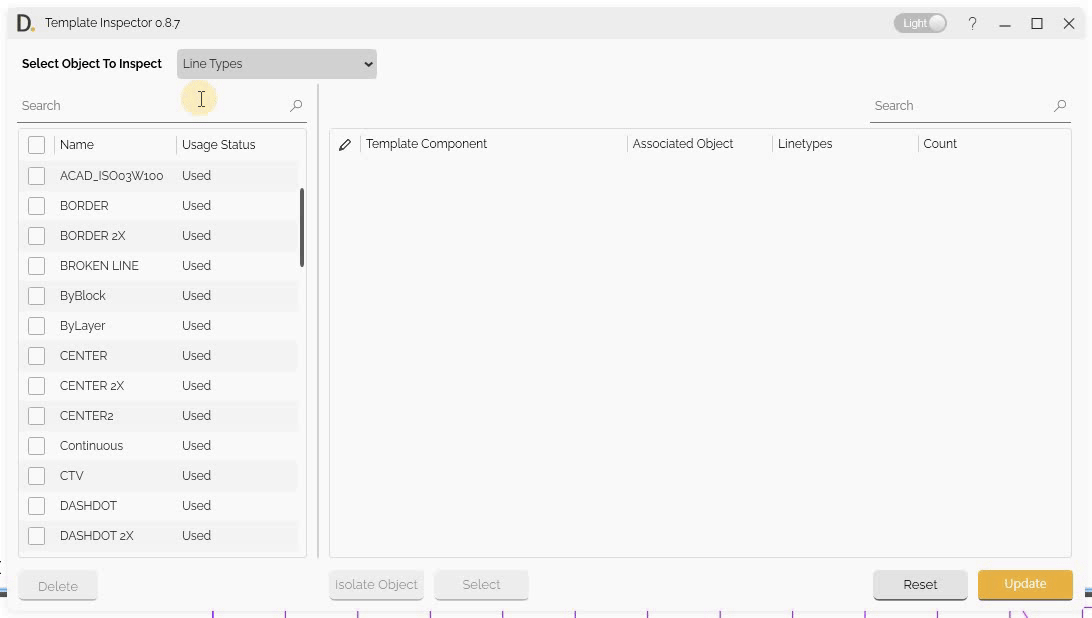The image size is (1092, 618).
Task: Click the magnifier icon in the right search bar
Action: coord(1059,105)
